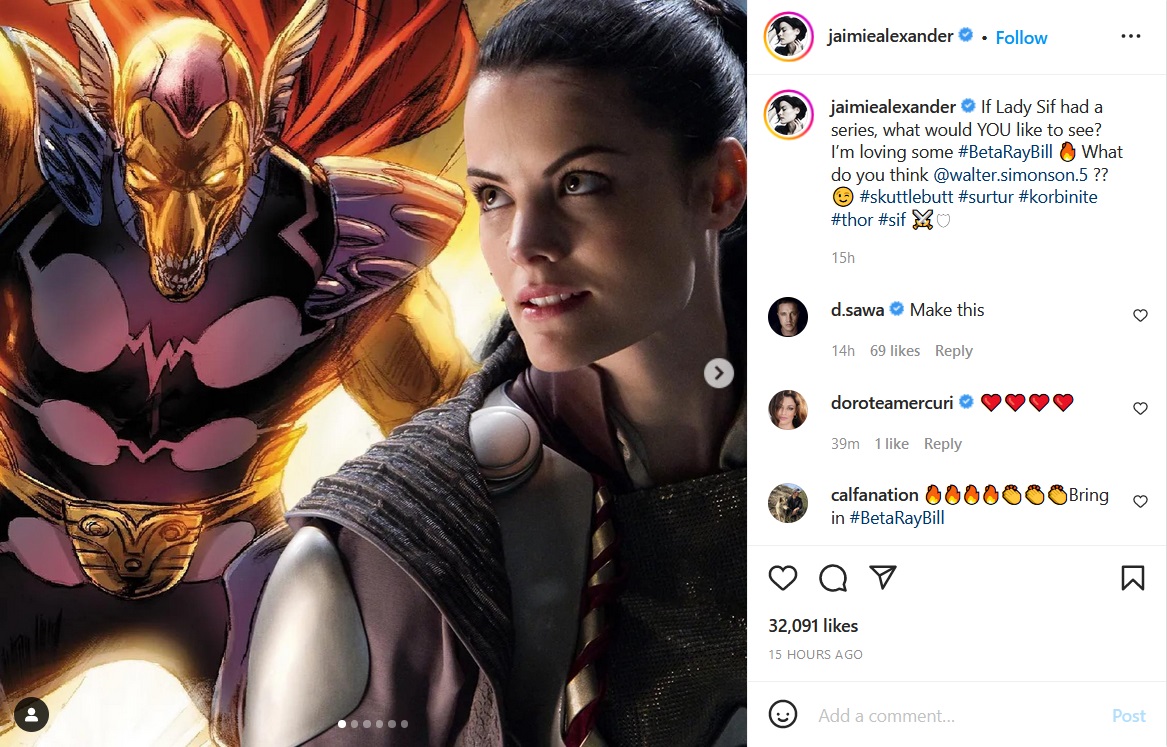Like d.sawa's comment
Image resolution: width=1167 pixels, height=747 pixels.
[1140, 315]
